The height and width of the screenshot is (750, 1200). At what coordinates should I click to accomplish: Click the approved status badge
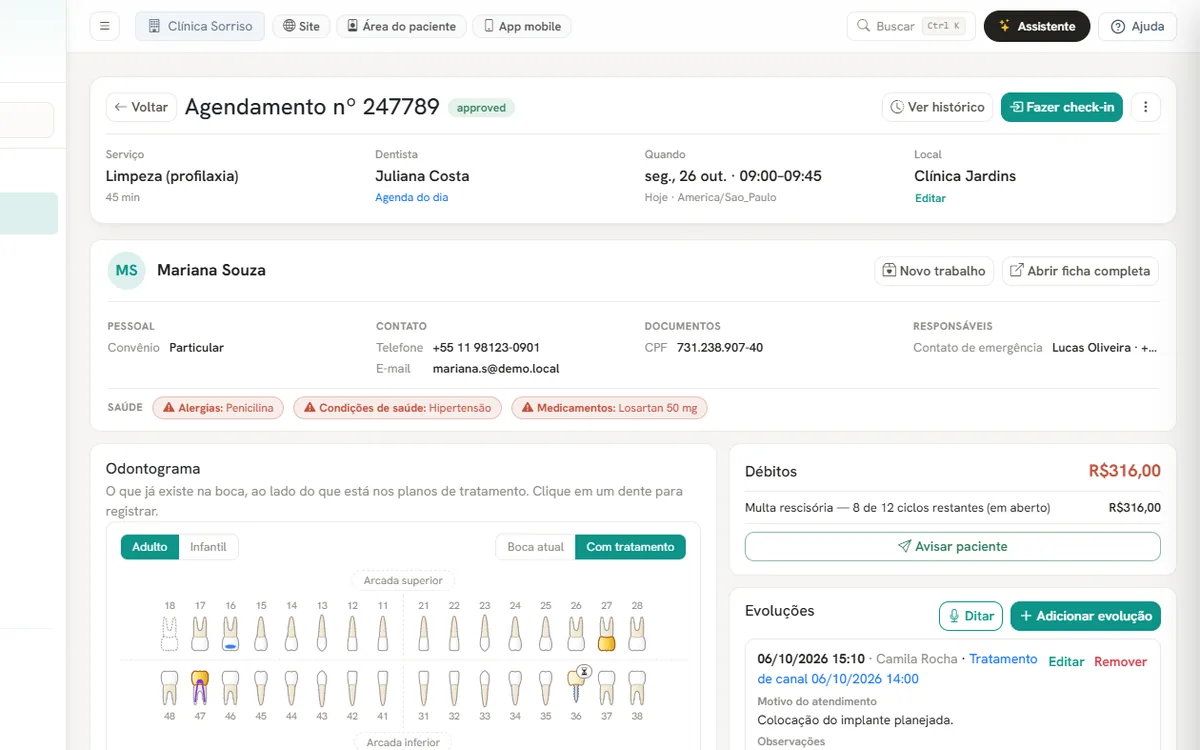coord(481,108)
